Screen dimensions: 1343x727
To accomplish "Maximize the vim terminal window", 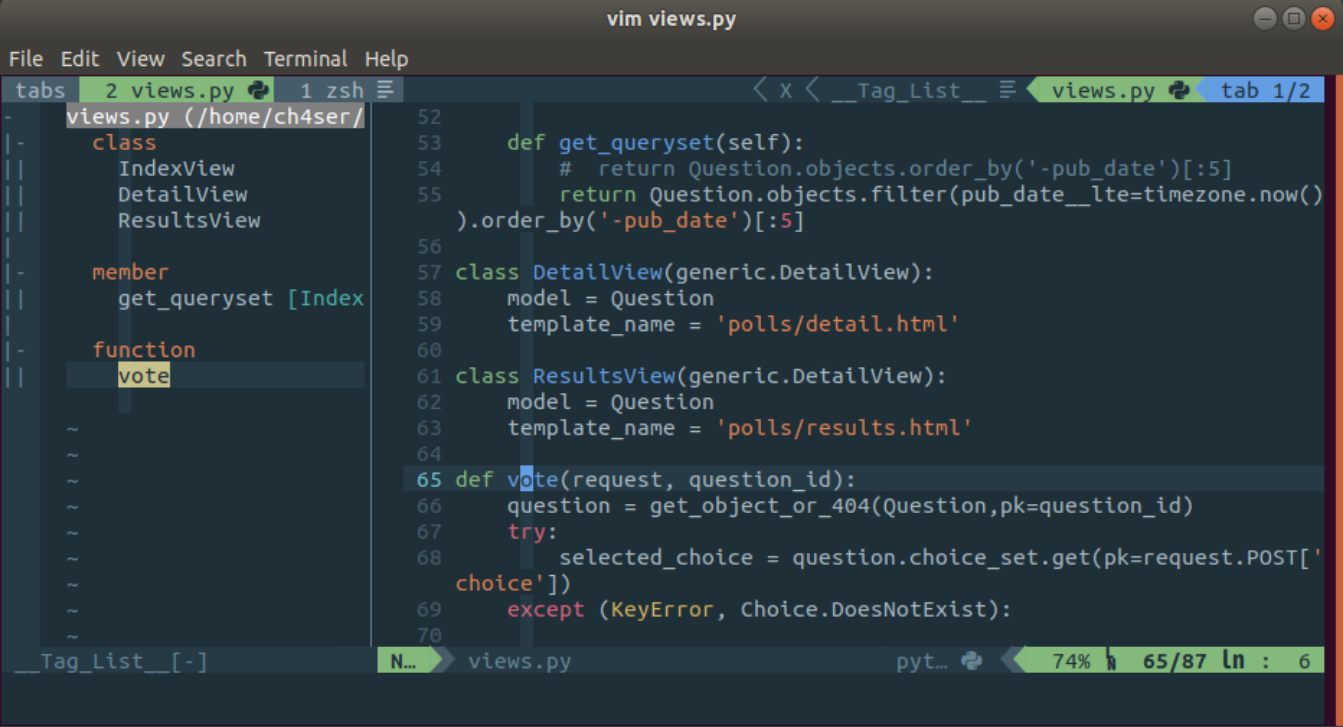I will tap(1293, 18).
